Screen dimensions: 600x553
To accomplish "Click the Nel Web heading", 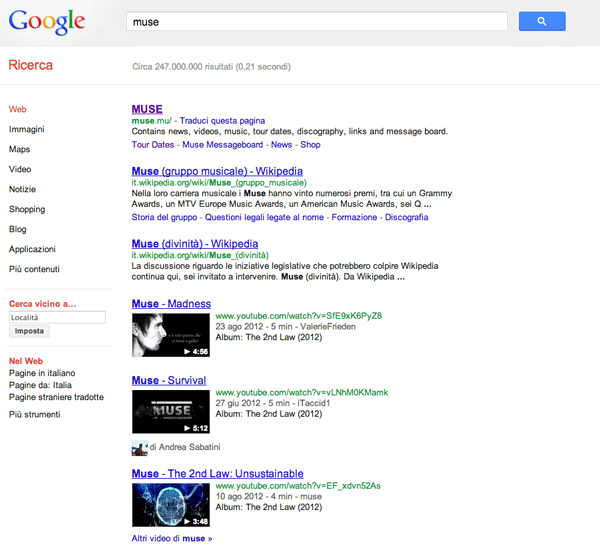I will pos(26,361).
